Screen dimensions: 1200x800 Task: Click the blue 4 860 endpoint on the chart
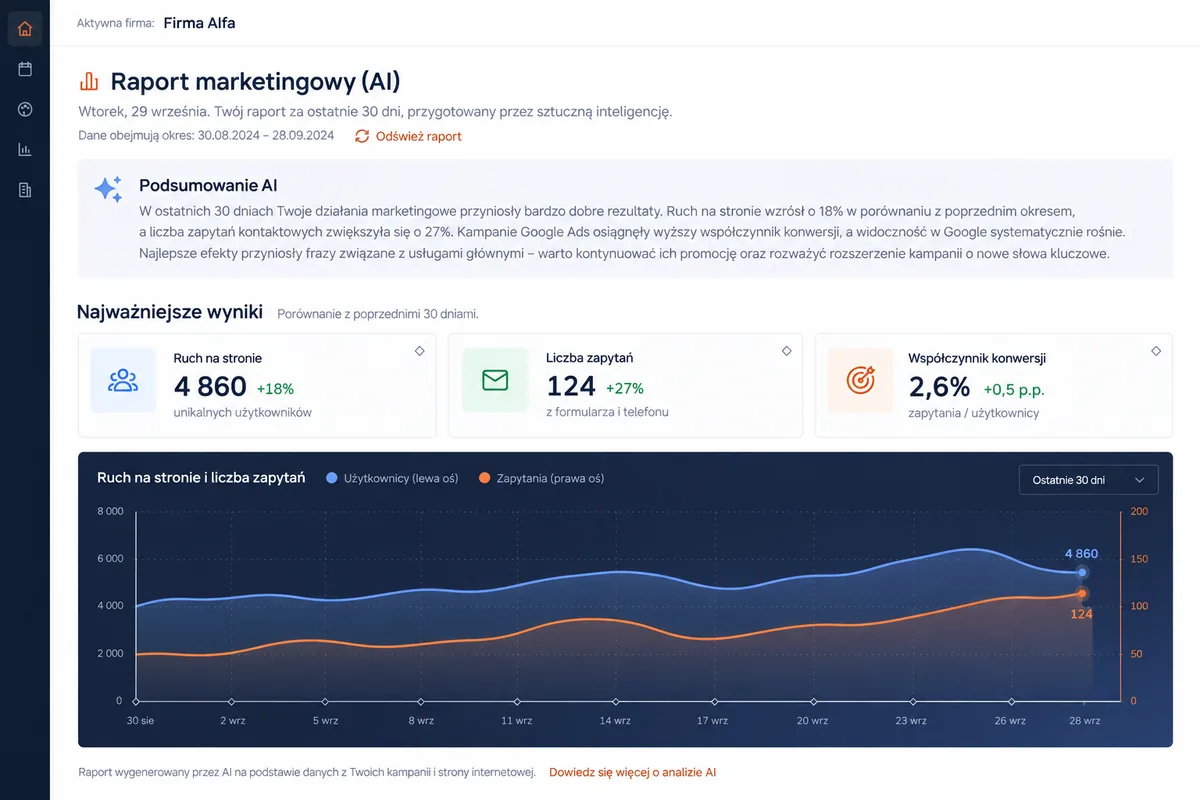(x=1082, y=572)
